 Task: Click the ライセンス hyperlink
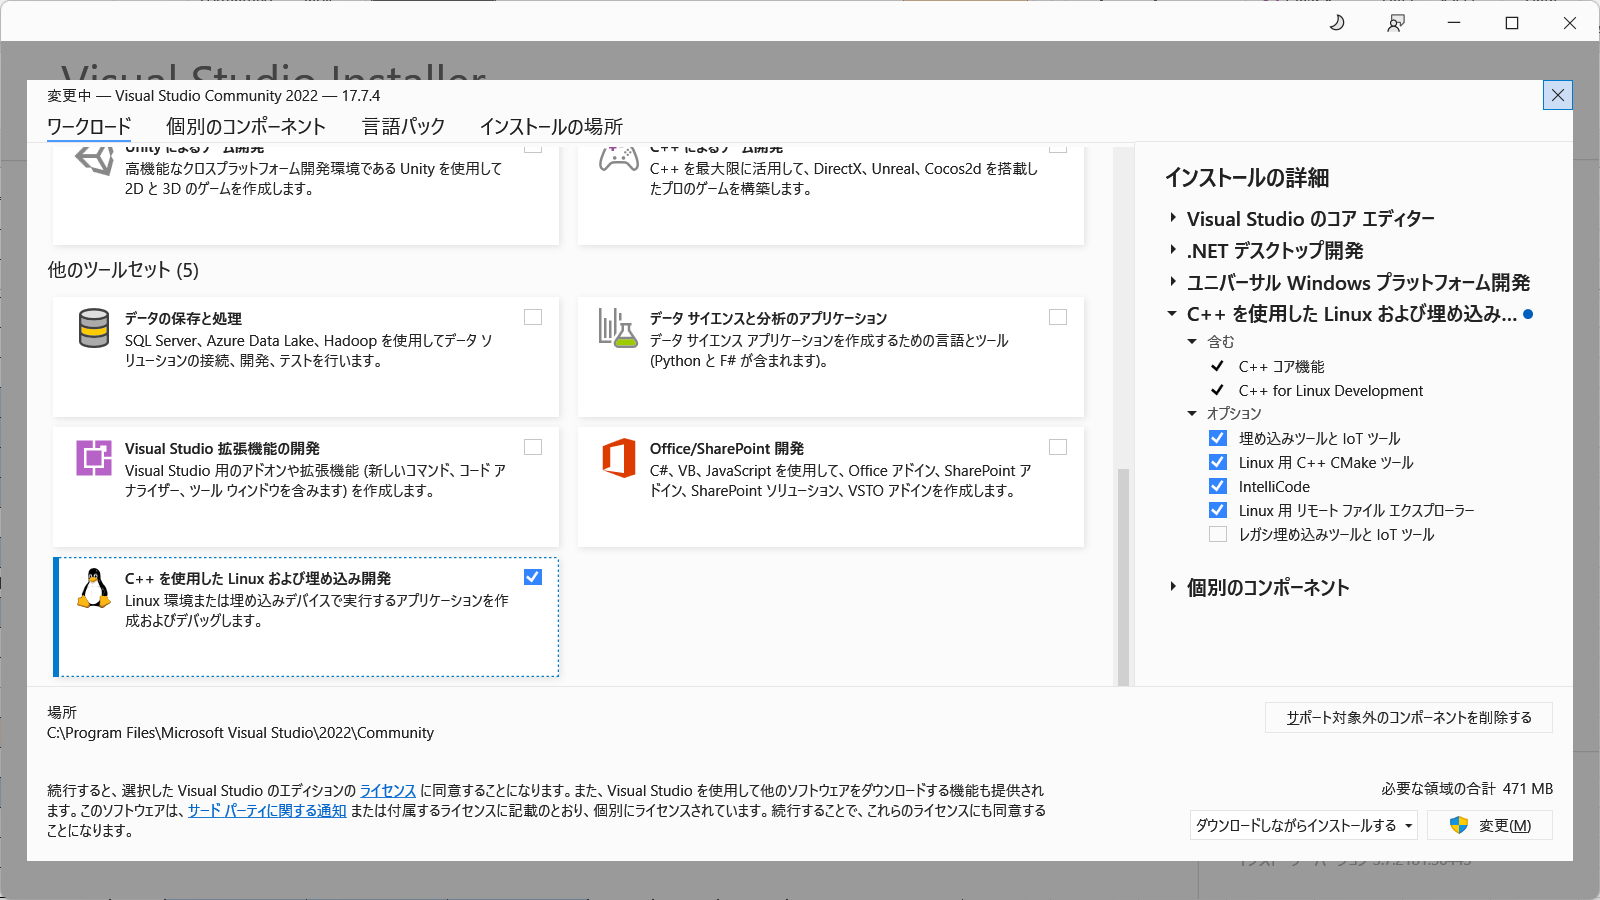[x=384, y=789]
